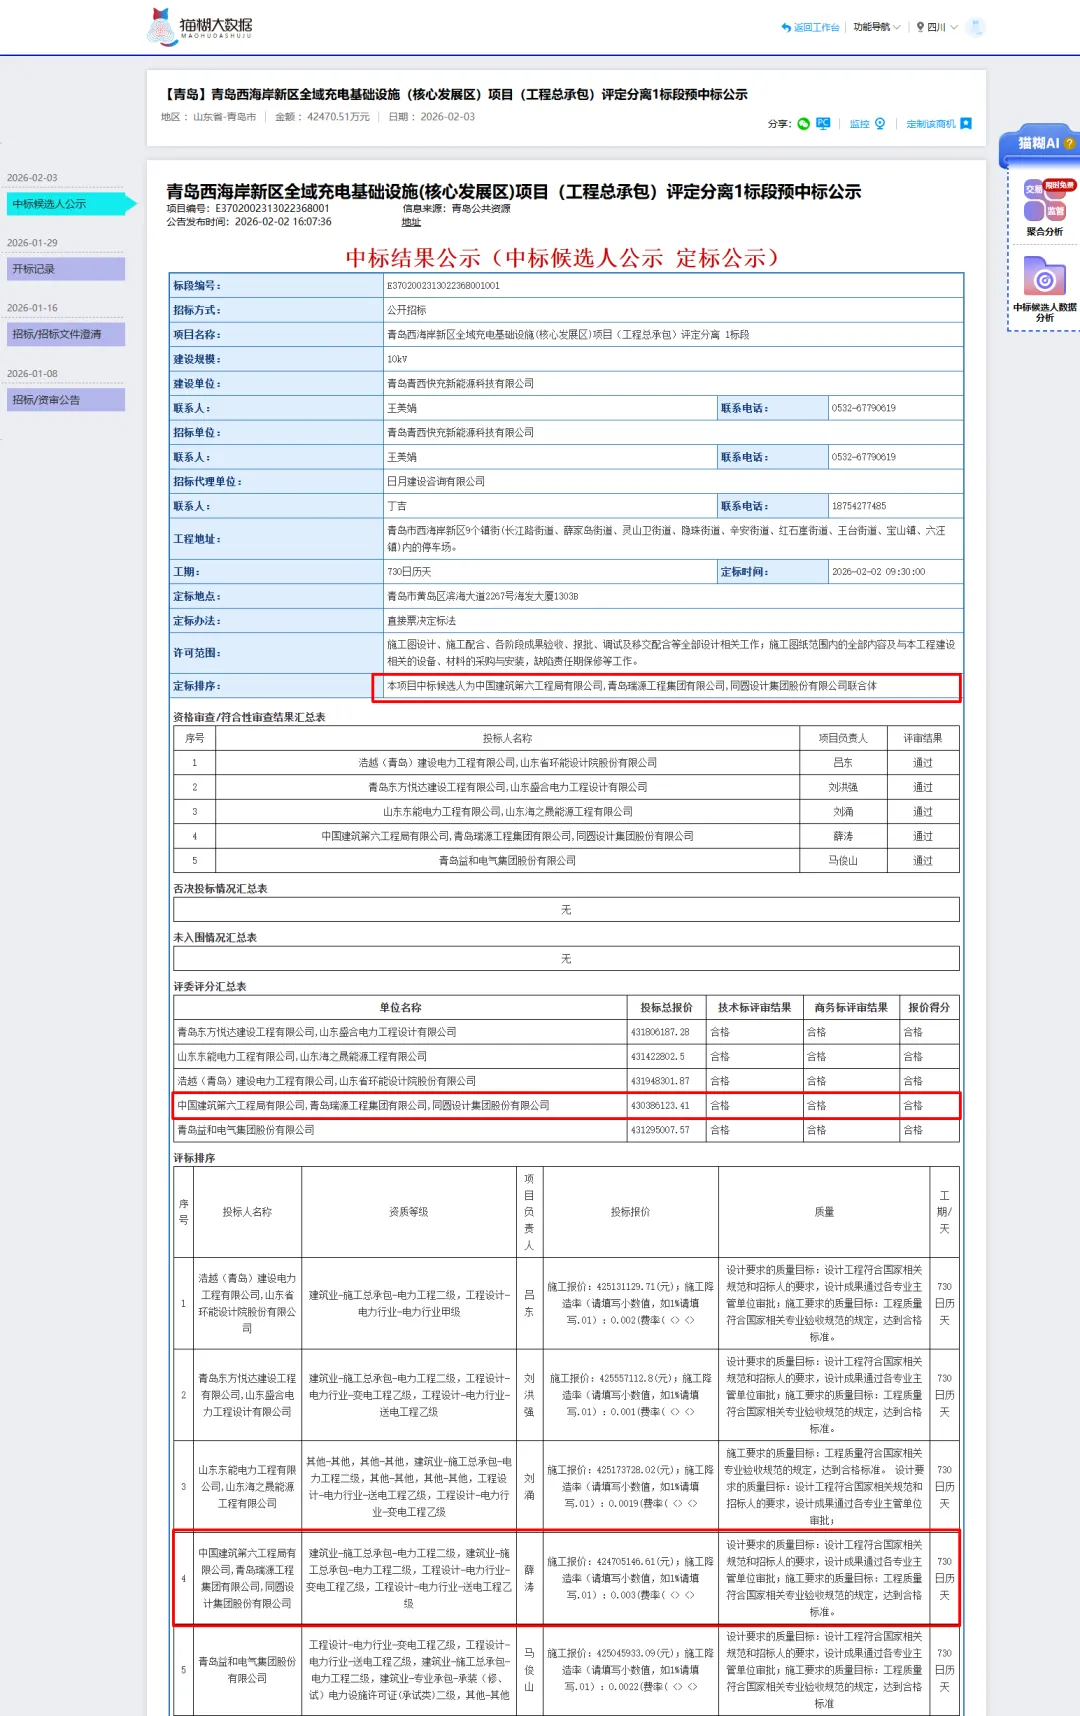Click the location pin icon by 四川
This screenshot has height=1716, width=1080.
pyautogui.click(x=921, y=27)
